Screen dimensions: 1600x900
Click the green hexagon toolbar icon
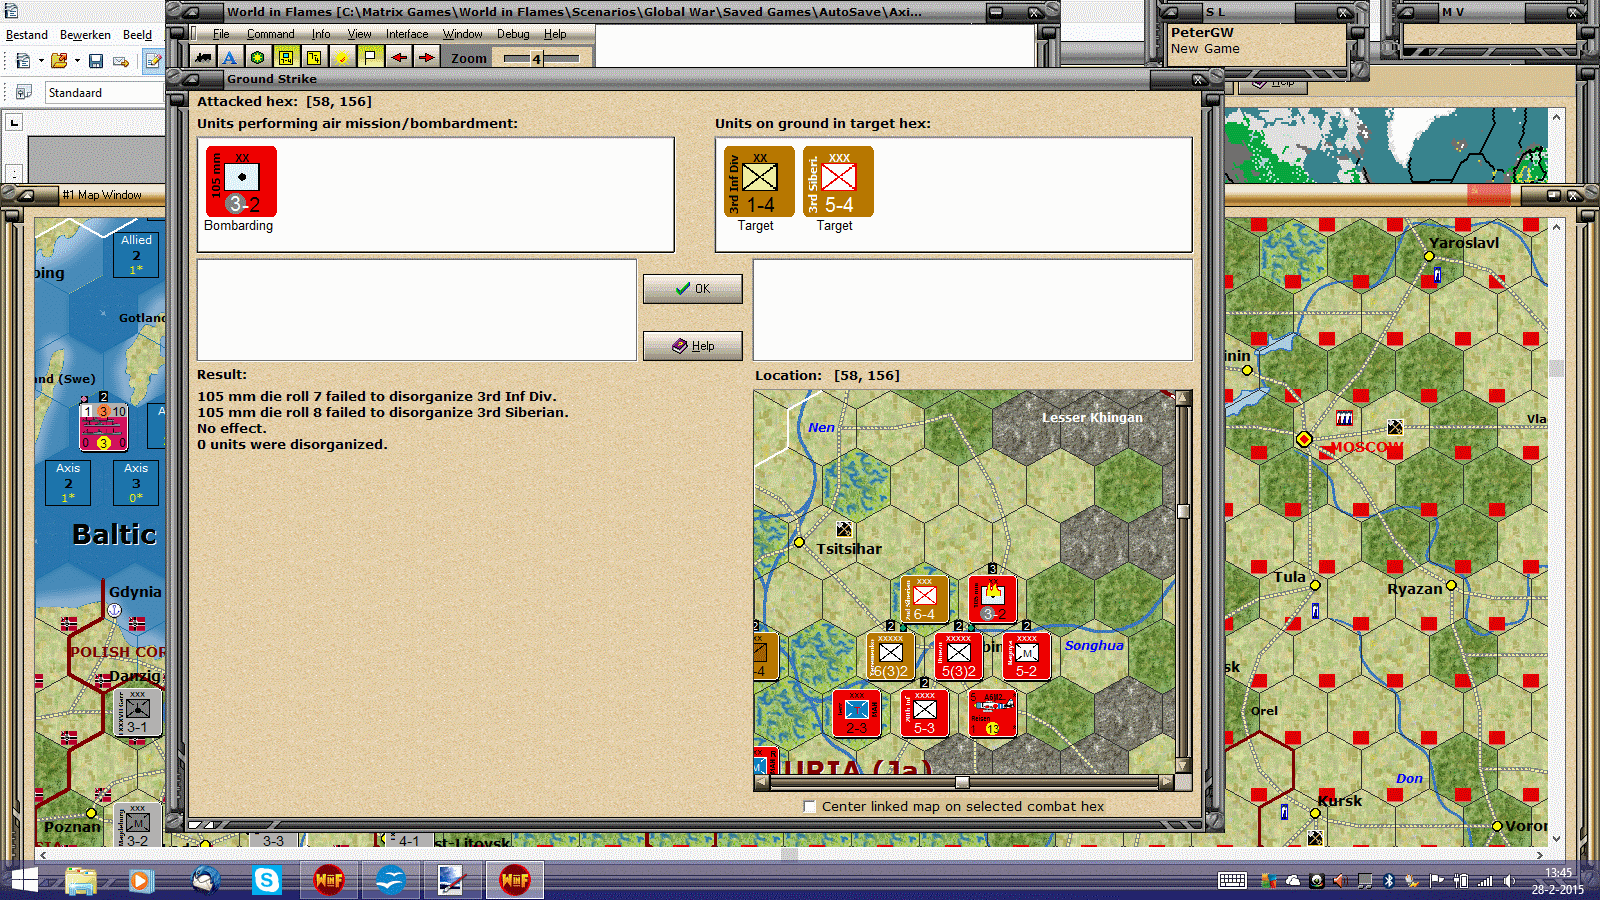257,58
